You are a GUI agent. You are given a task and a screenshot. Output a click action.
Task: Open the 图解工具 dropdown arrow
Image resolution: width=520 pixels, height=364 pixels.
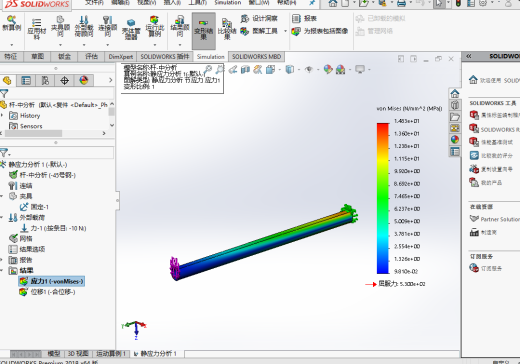285,31
